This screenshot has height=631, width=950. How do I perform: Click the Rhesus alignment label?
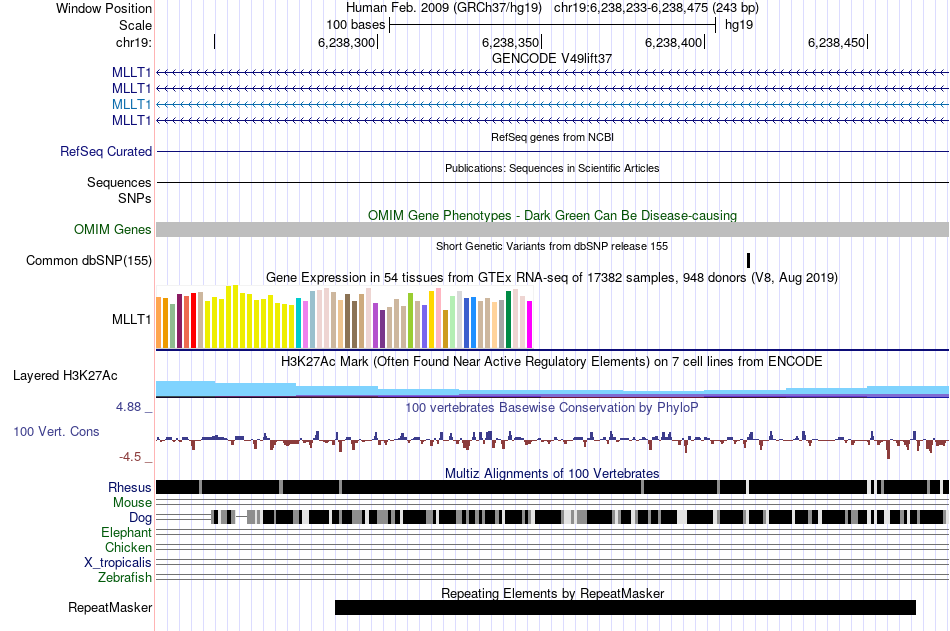tap(130, 487)
